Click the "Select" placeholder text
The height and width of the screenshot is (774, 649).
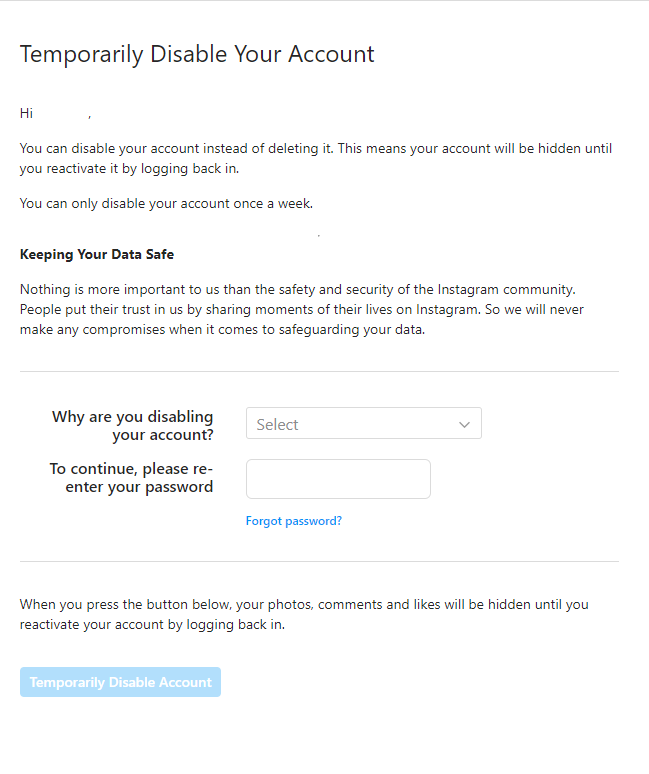coord(278,425)
